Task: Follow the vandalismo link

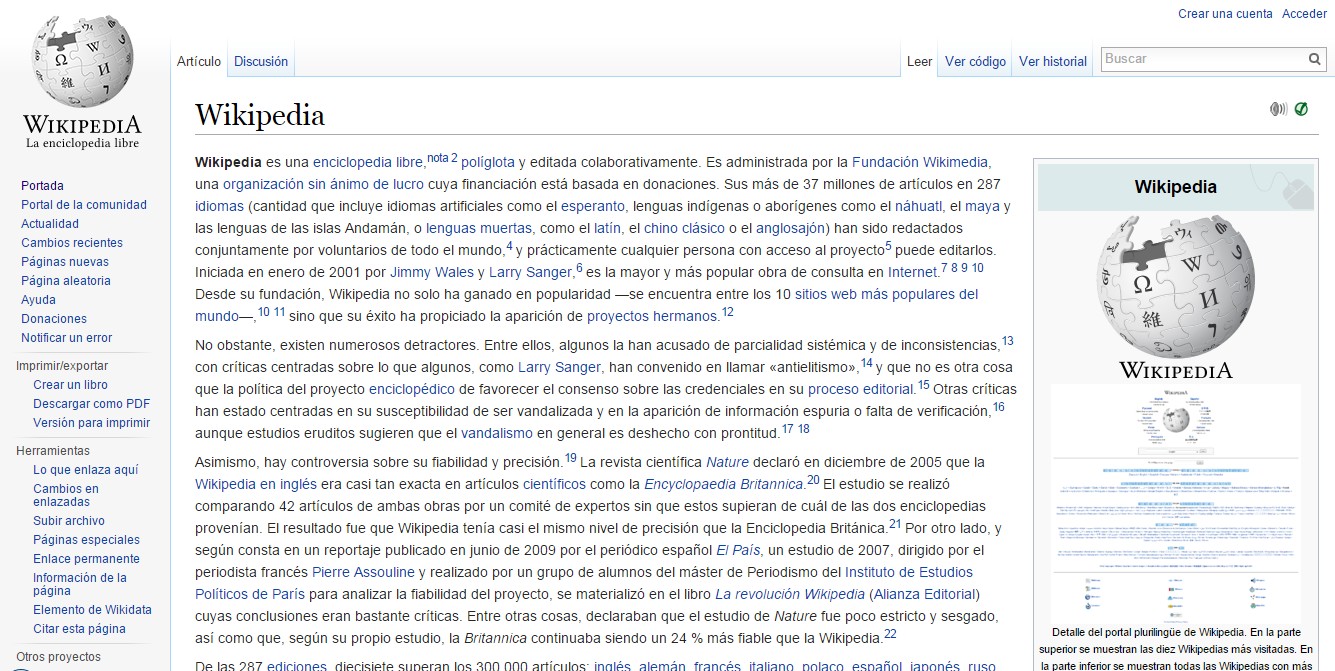Action: pos(497,433)
